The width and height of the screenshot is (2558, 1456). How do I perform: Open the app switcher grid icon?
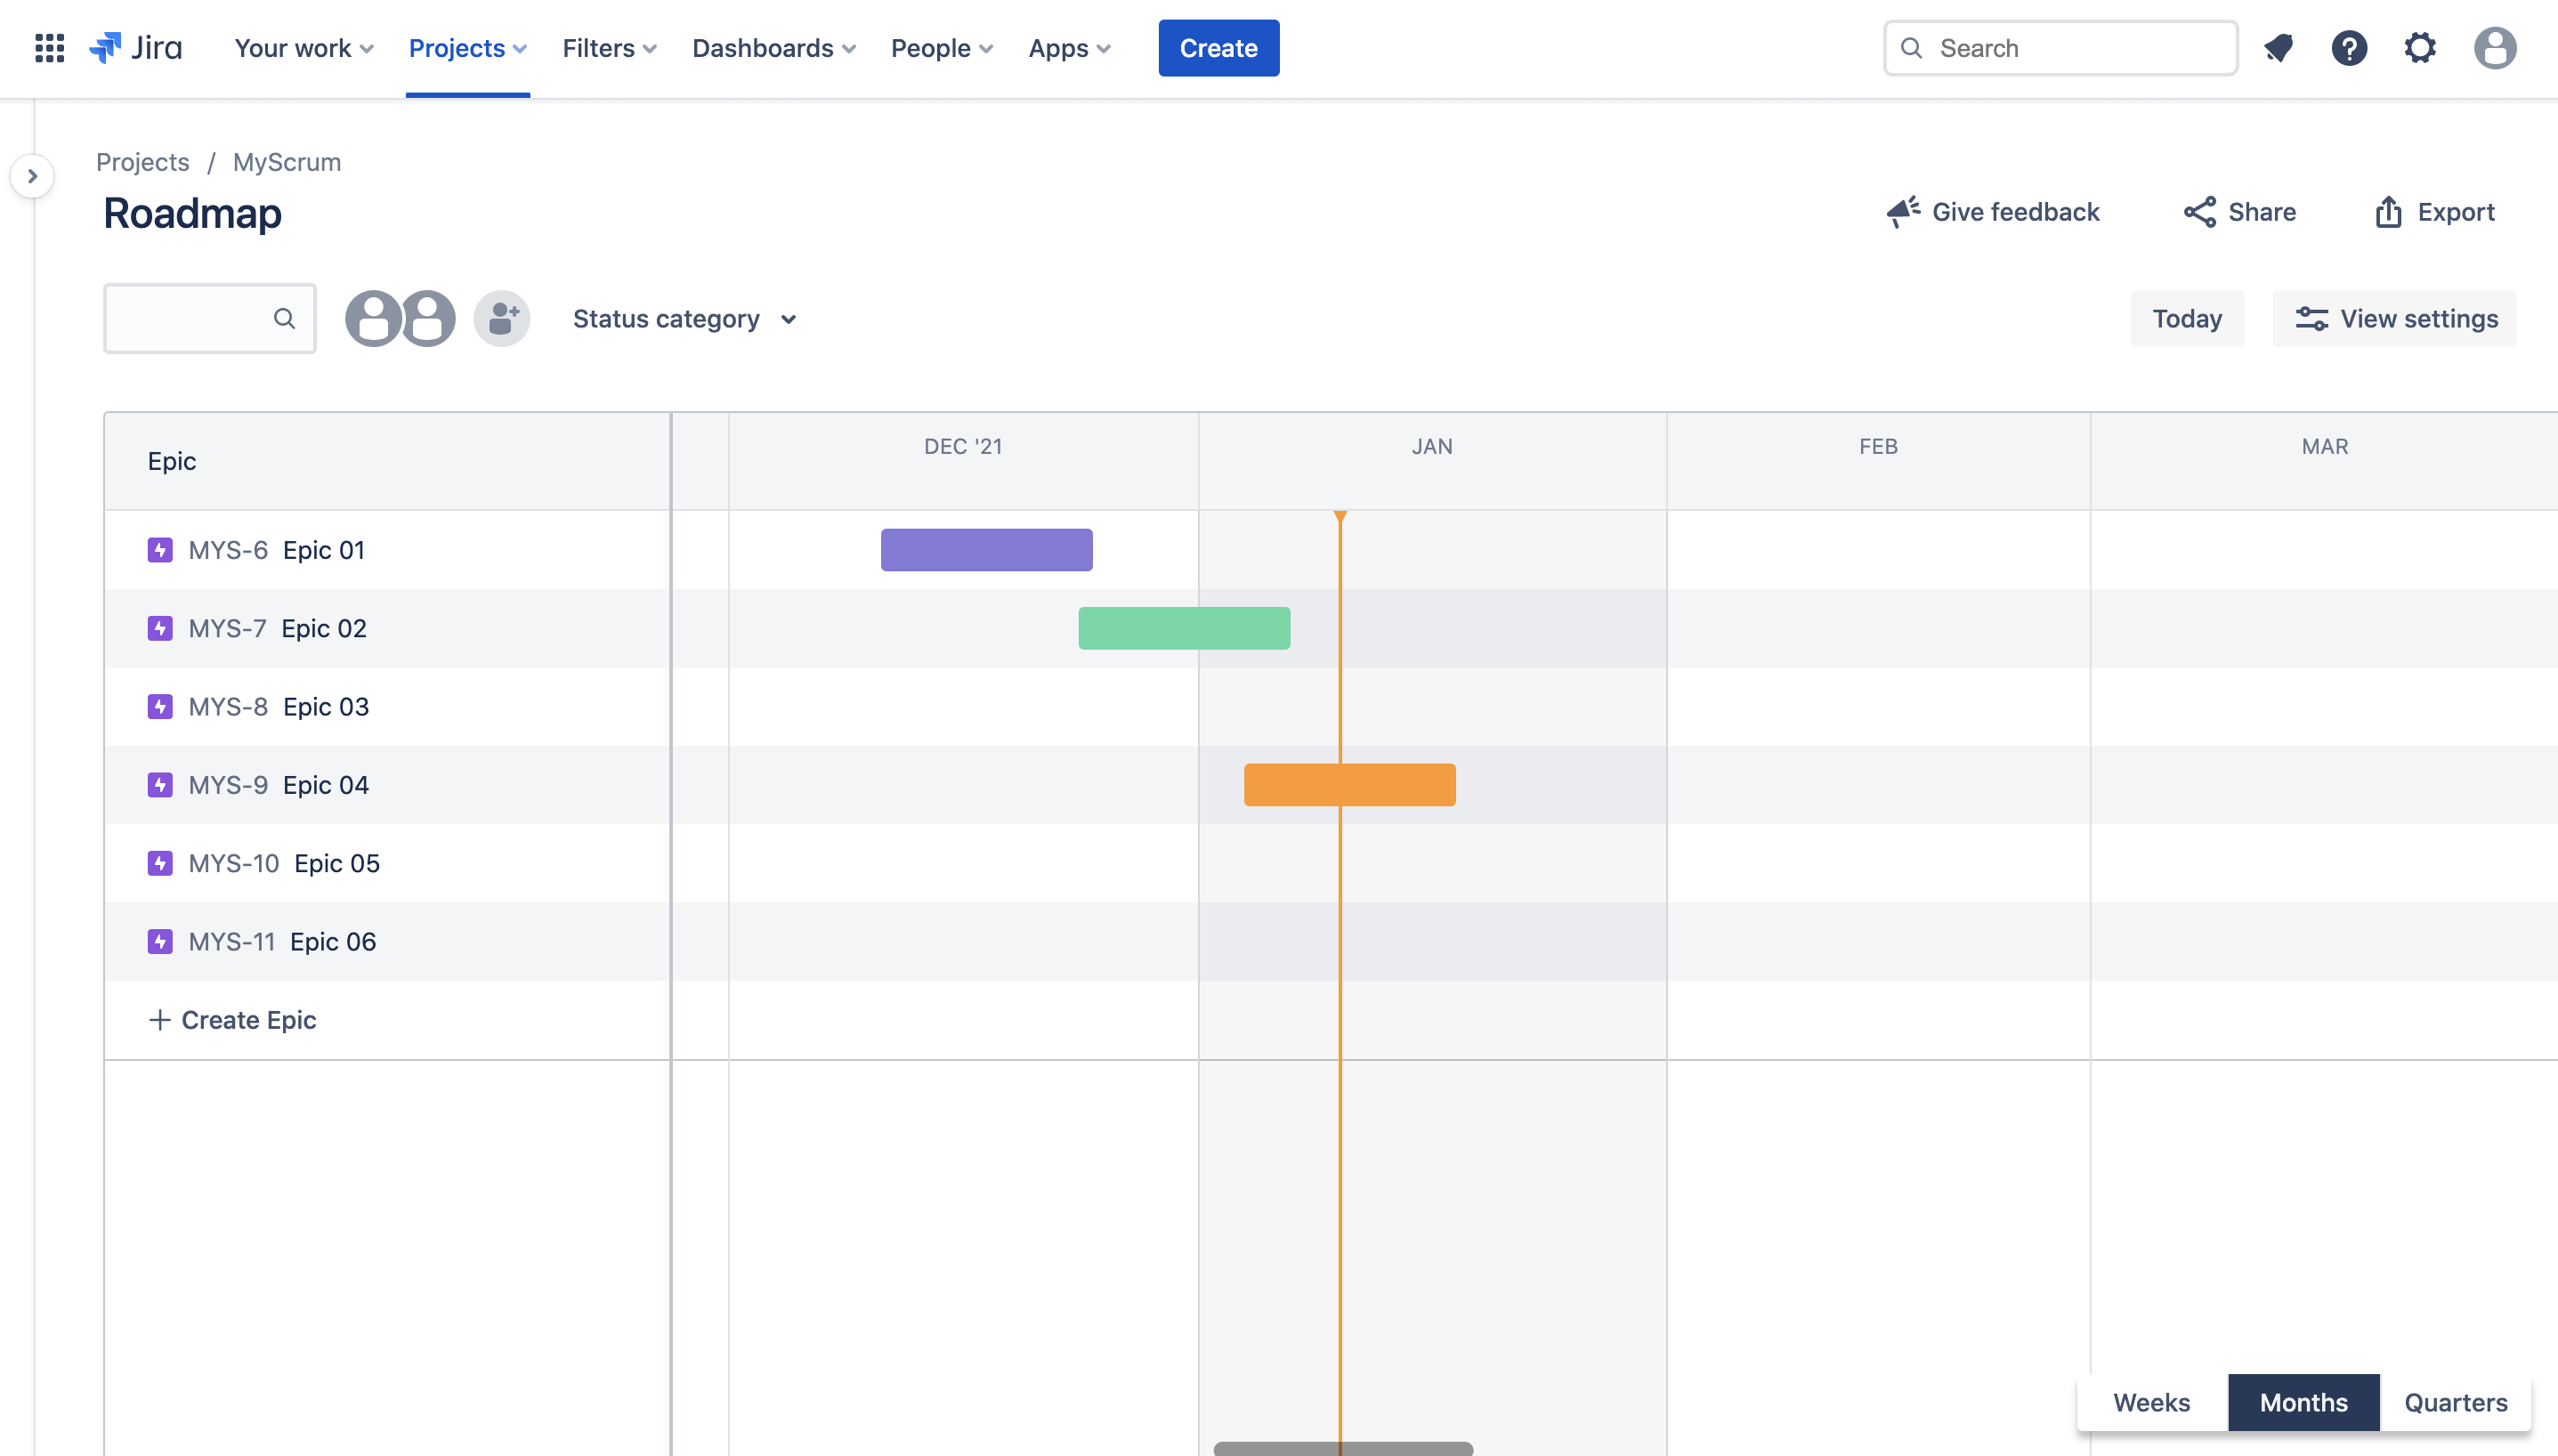pos(49,48)
